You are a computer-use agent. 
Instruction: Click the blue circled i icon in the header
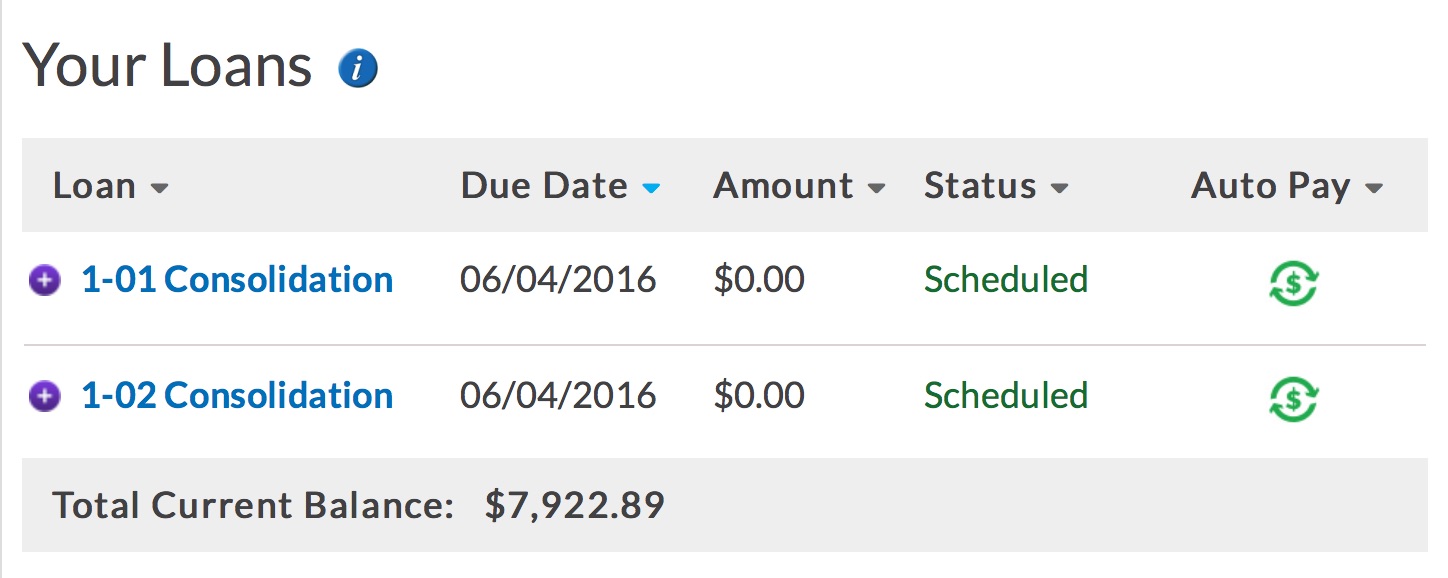coord(357,67)
